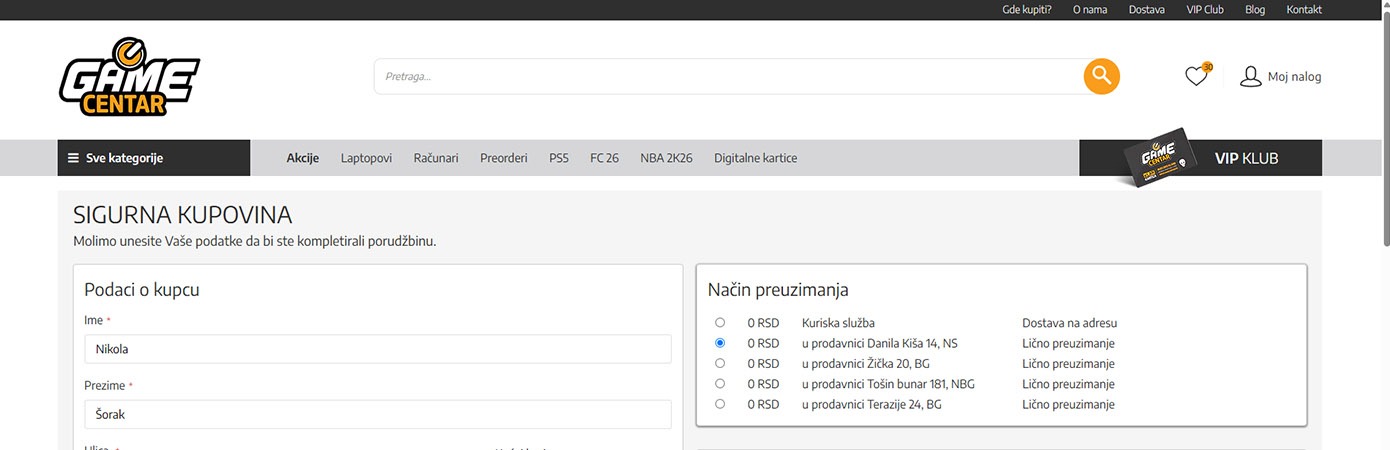
Task: Open the Digitalne kartice category
Action: [x=755, y=158]
